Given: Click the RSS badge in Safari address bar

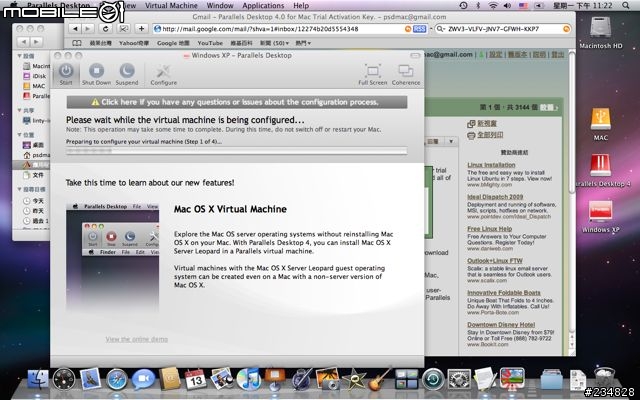Looking at the screenshot, I should 419,29.
